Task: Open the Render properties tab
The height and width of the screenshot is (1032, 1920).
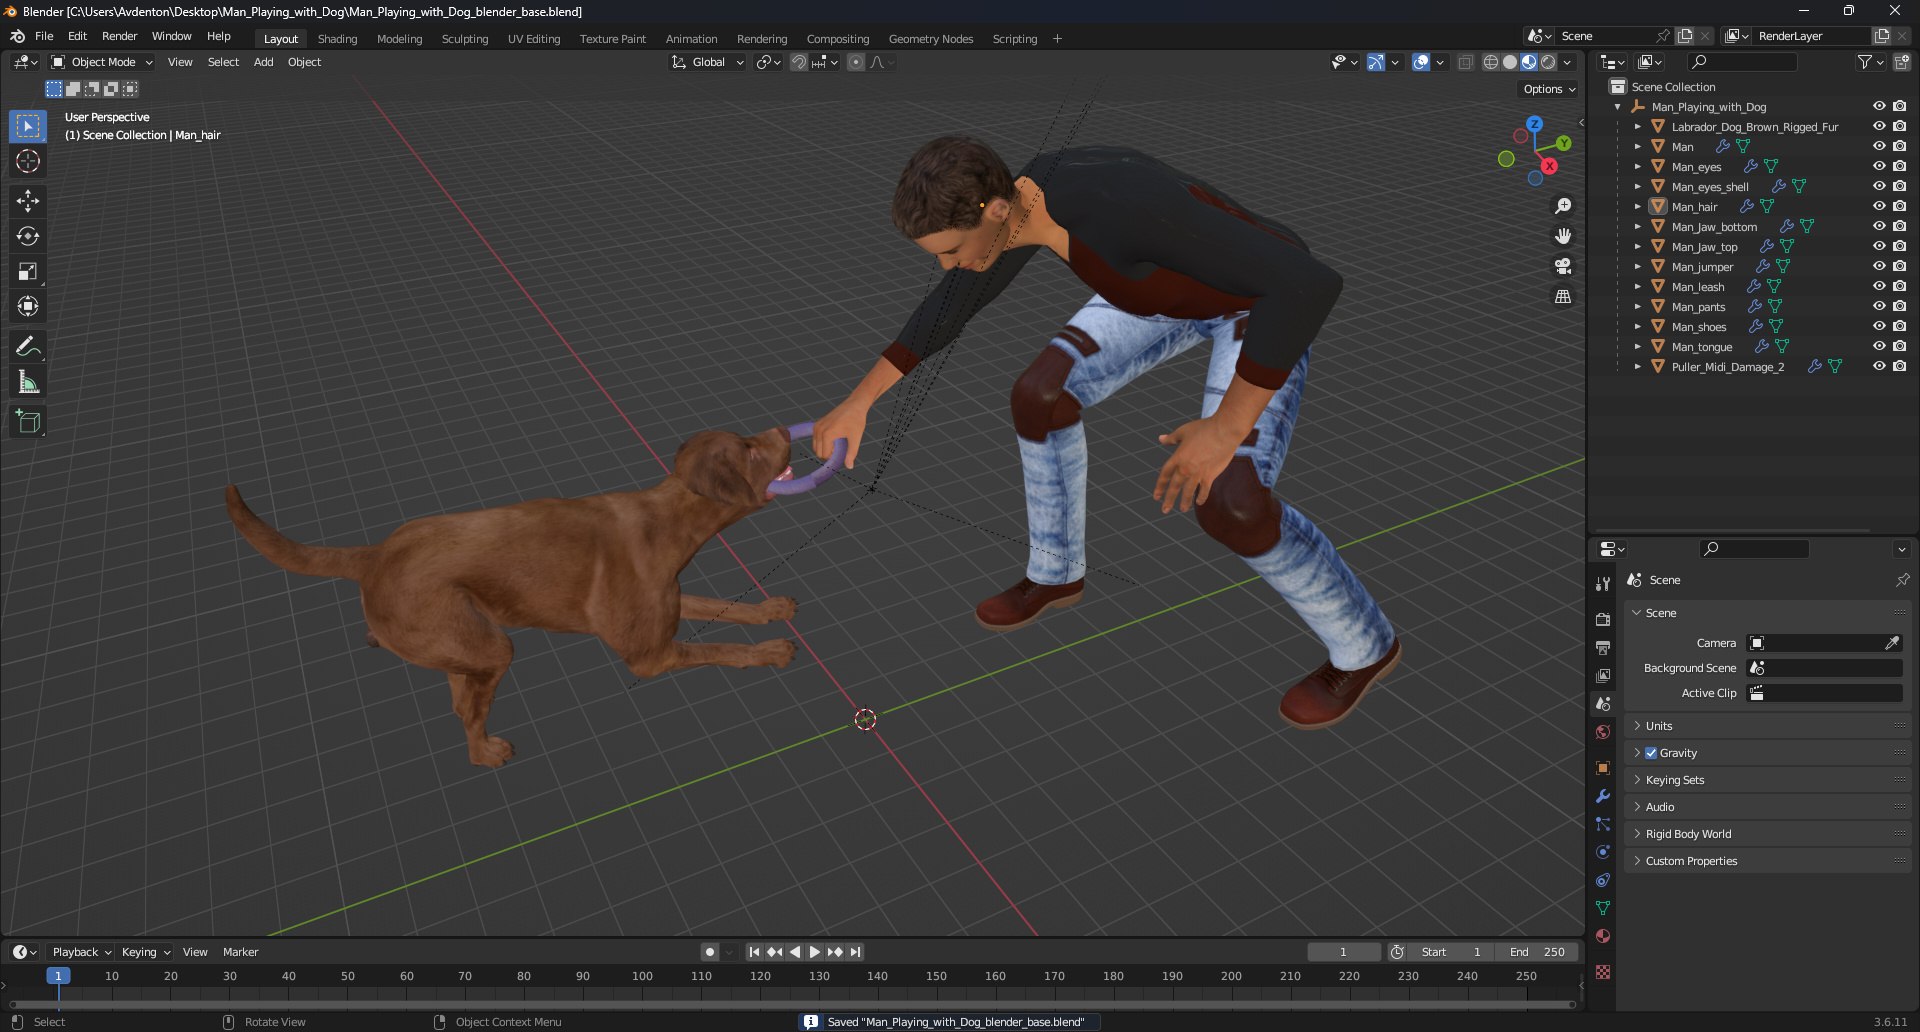Action: coord(1603,620)
